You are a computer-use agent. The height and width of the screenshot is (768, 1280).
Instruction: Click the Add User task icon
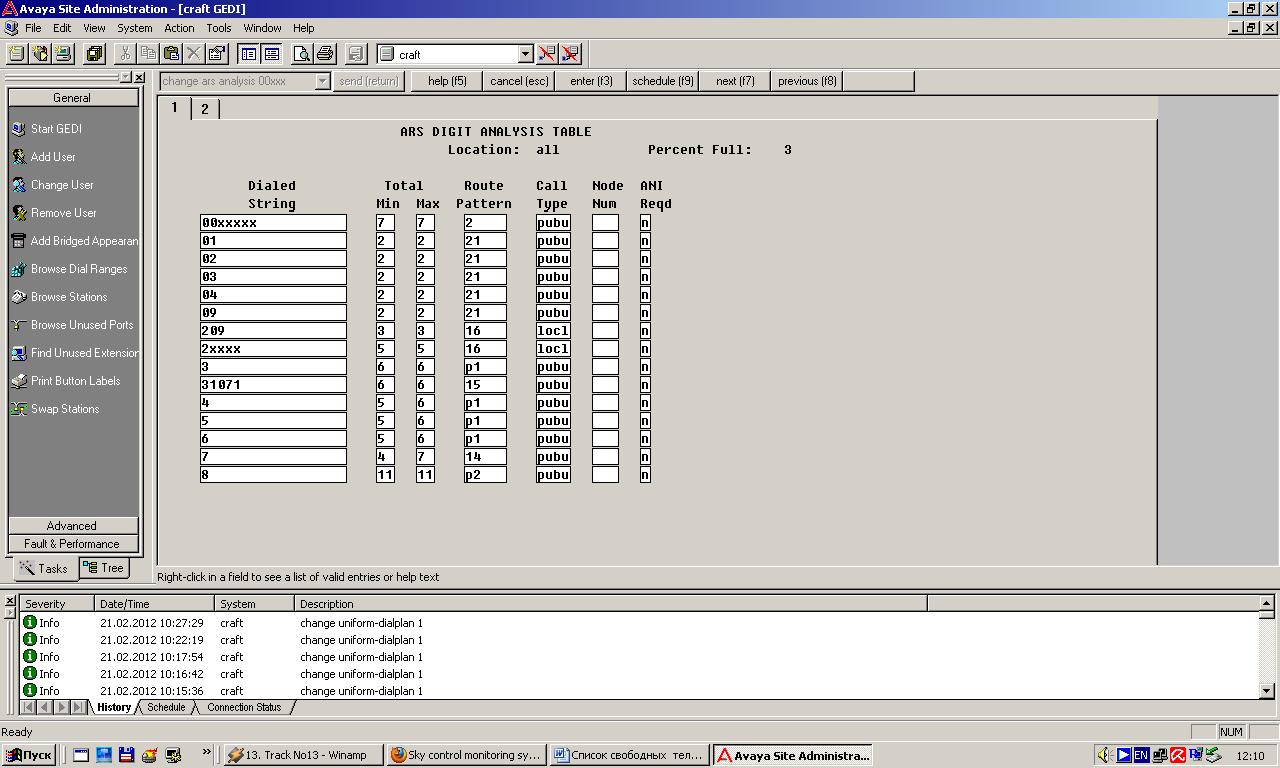tap(18, 157)
